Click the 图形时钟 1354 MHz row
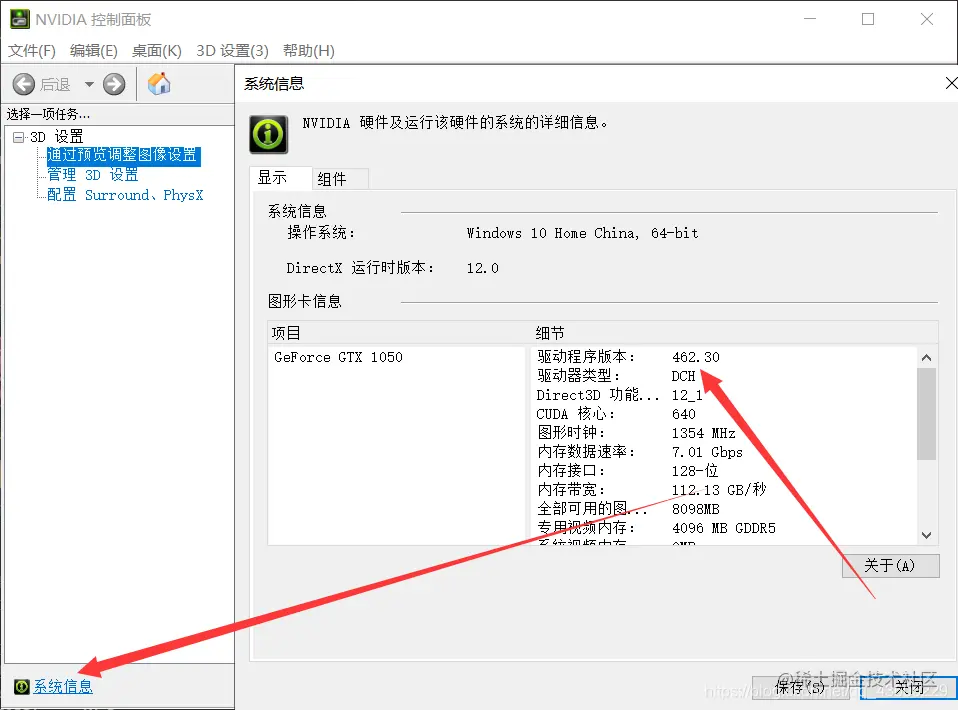 point(636,433)
